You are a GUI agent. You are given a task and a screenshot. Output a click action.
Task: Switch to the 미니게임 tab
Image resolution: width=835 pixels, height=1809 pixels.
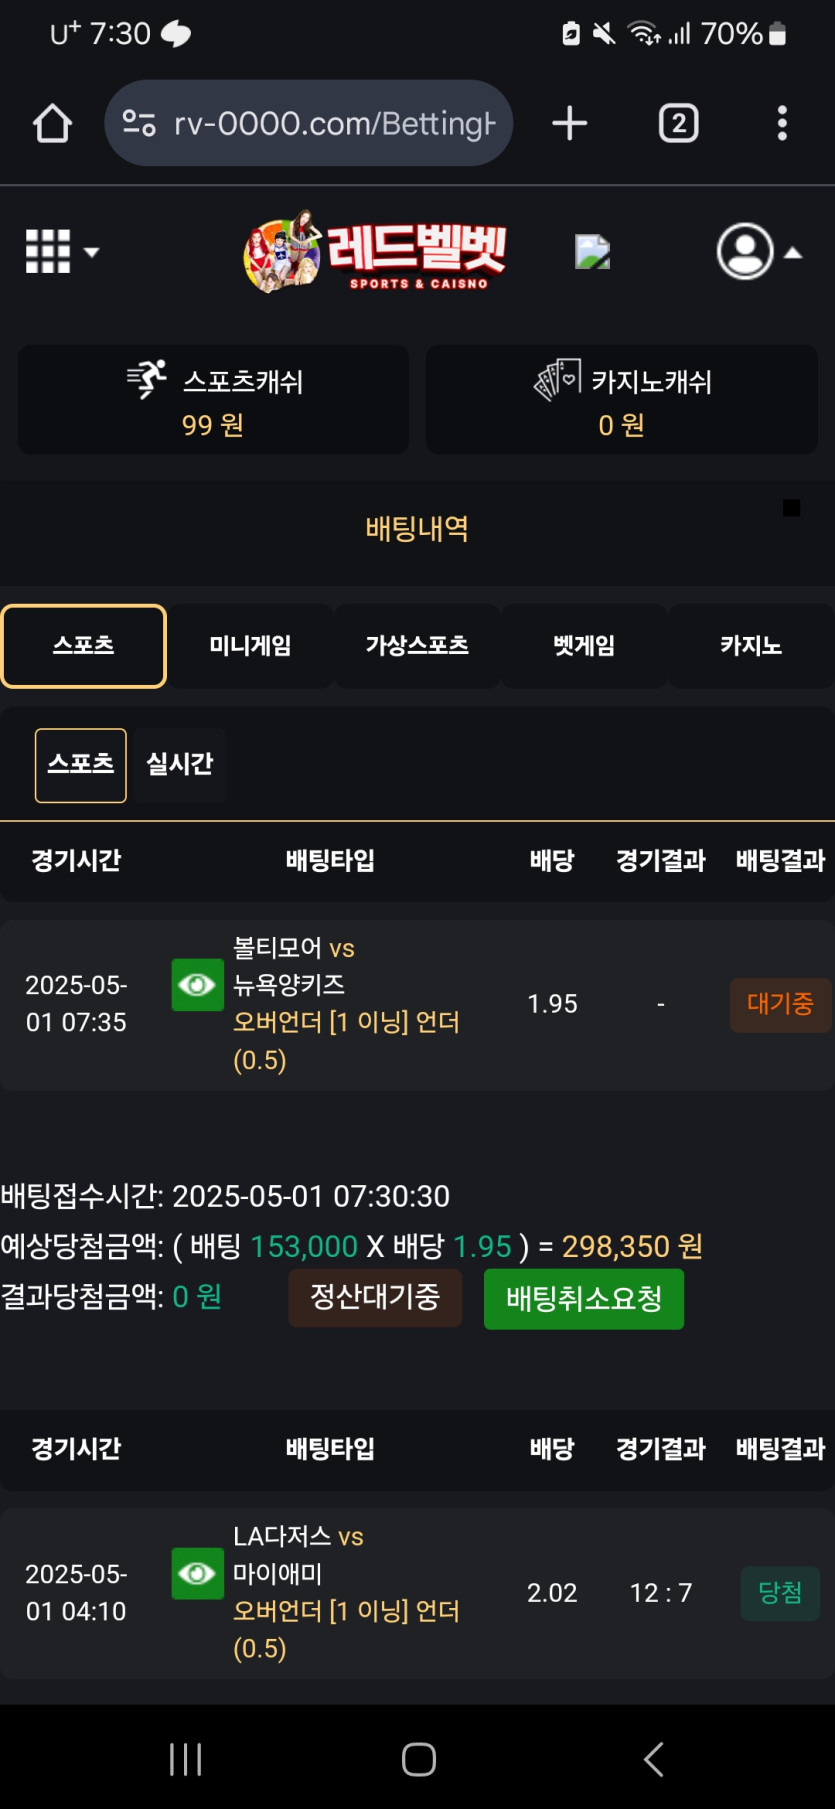(x=250, y=646)
